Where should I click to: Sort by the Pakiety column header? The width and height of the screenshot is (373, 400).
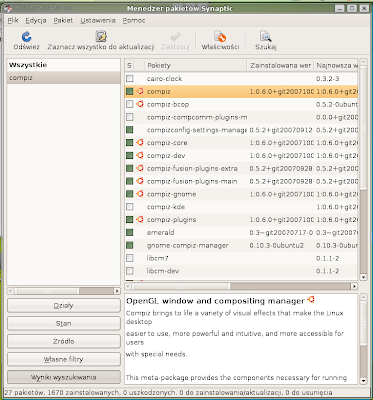click(x=195, y=66)
